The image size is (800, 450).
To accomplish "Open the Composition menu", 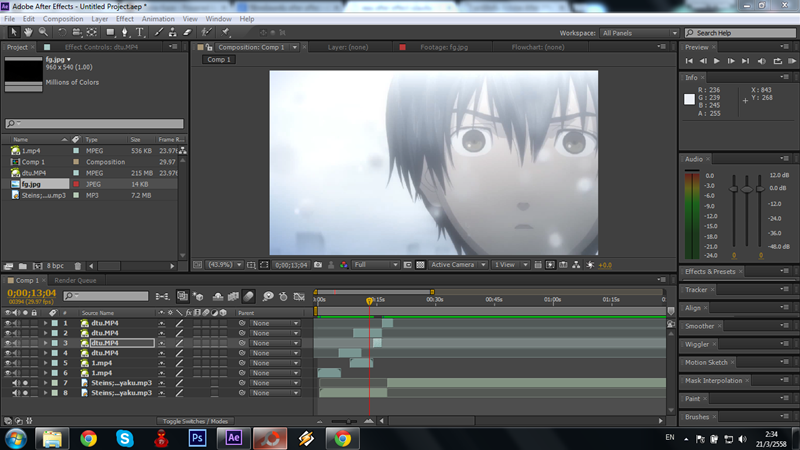I will [63, 19].
